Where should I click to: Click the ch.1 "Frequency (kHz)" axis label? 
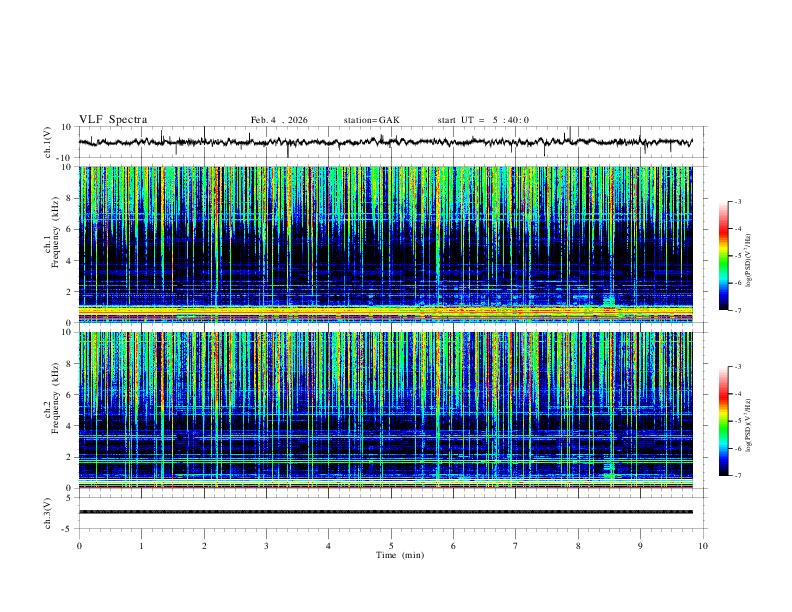click(x=55, y=232)
